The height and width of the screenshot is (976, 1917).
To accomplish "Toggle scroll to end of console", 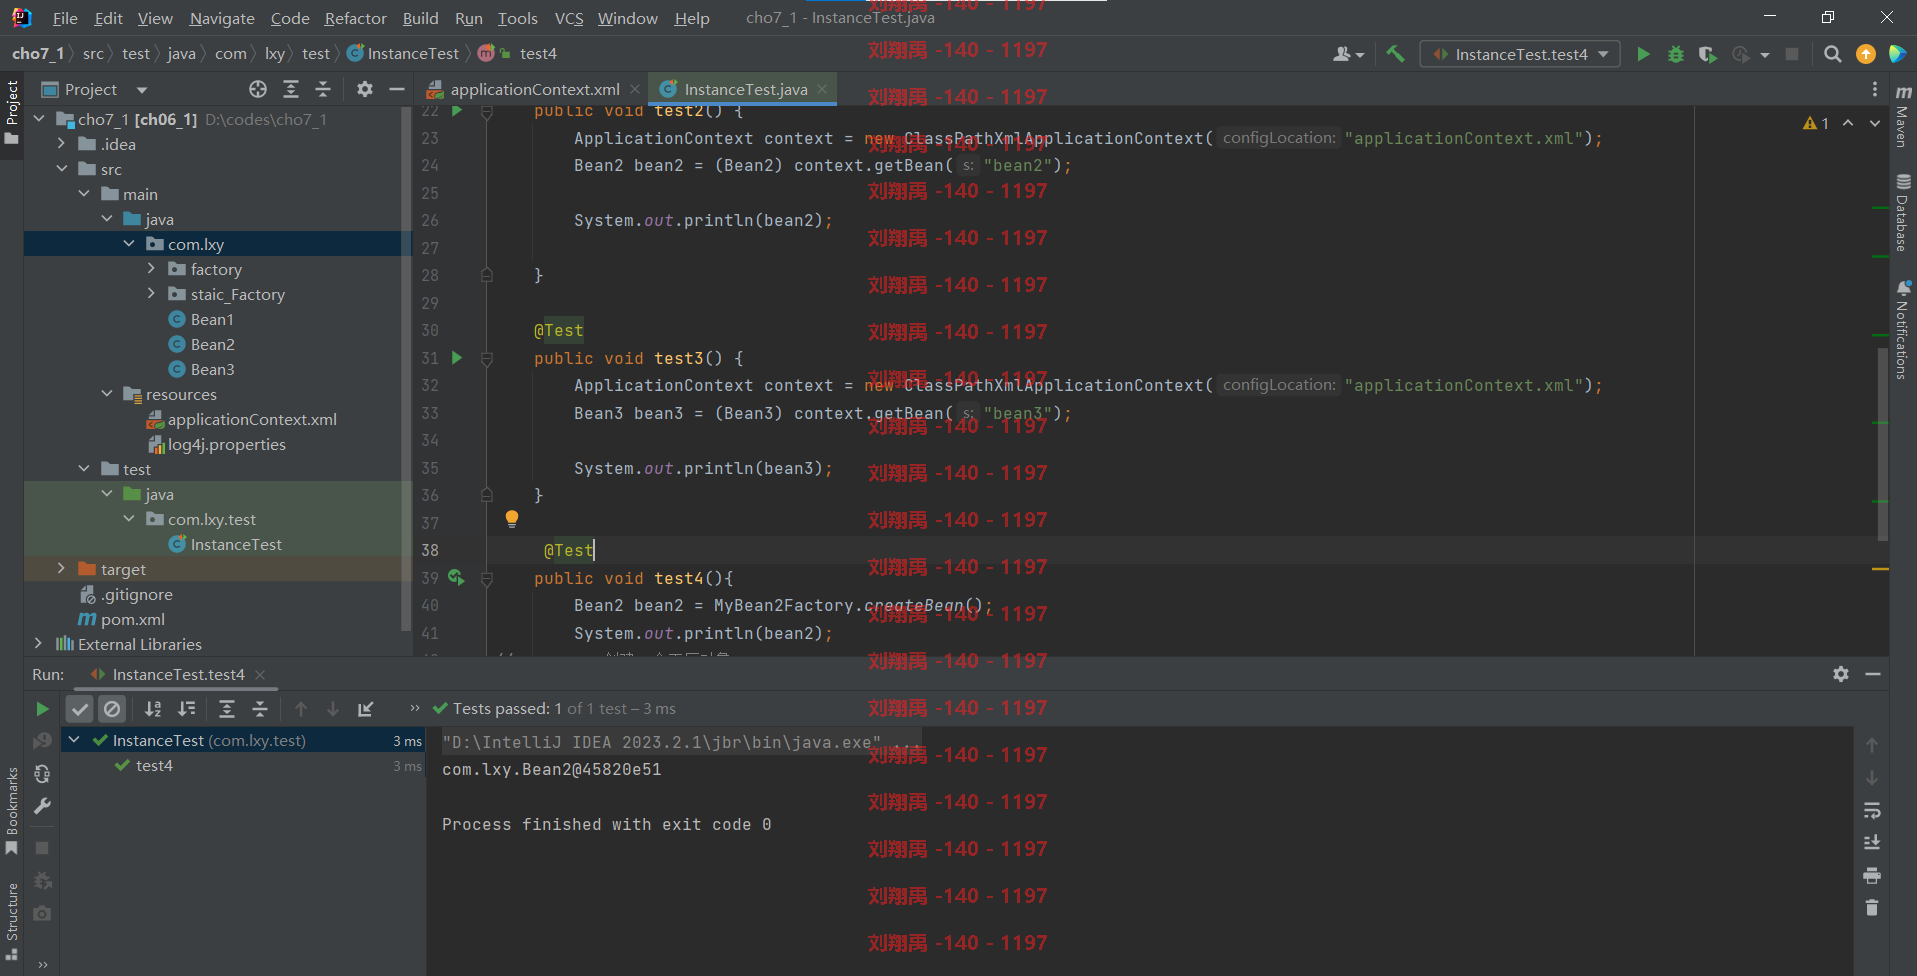I will click(x=1872, y=843).
